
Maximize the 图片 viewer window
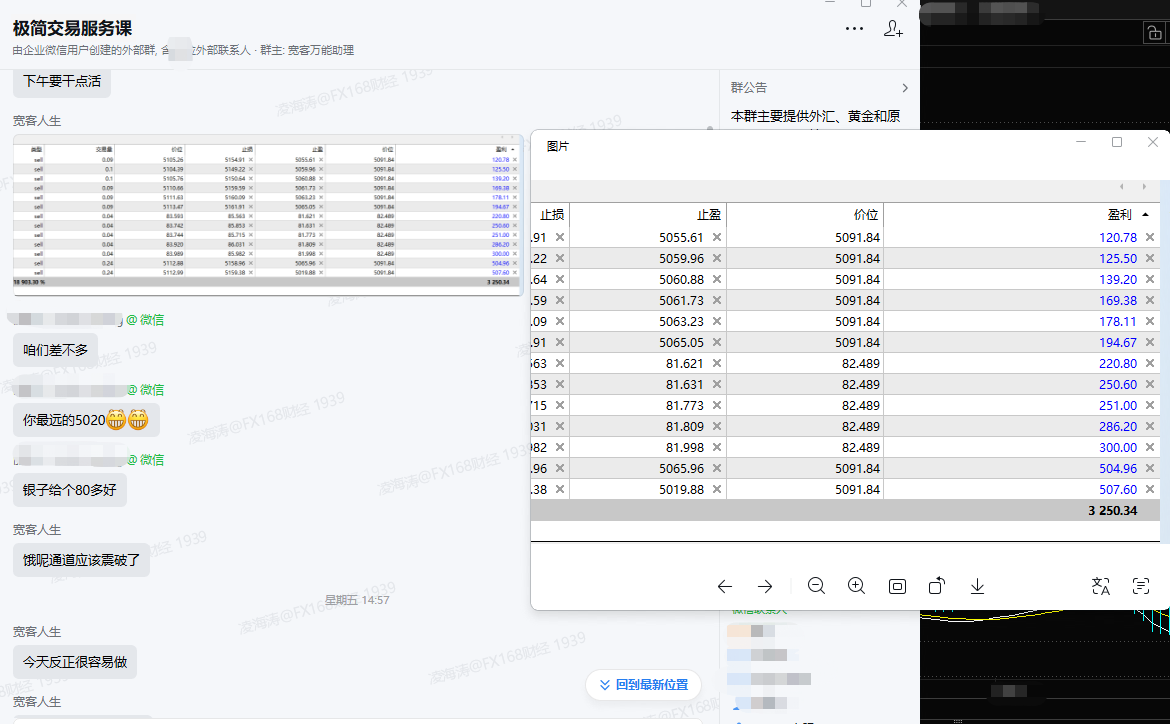coord(1117,143)
